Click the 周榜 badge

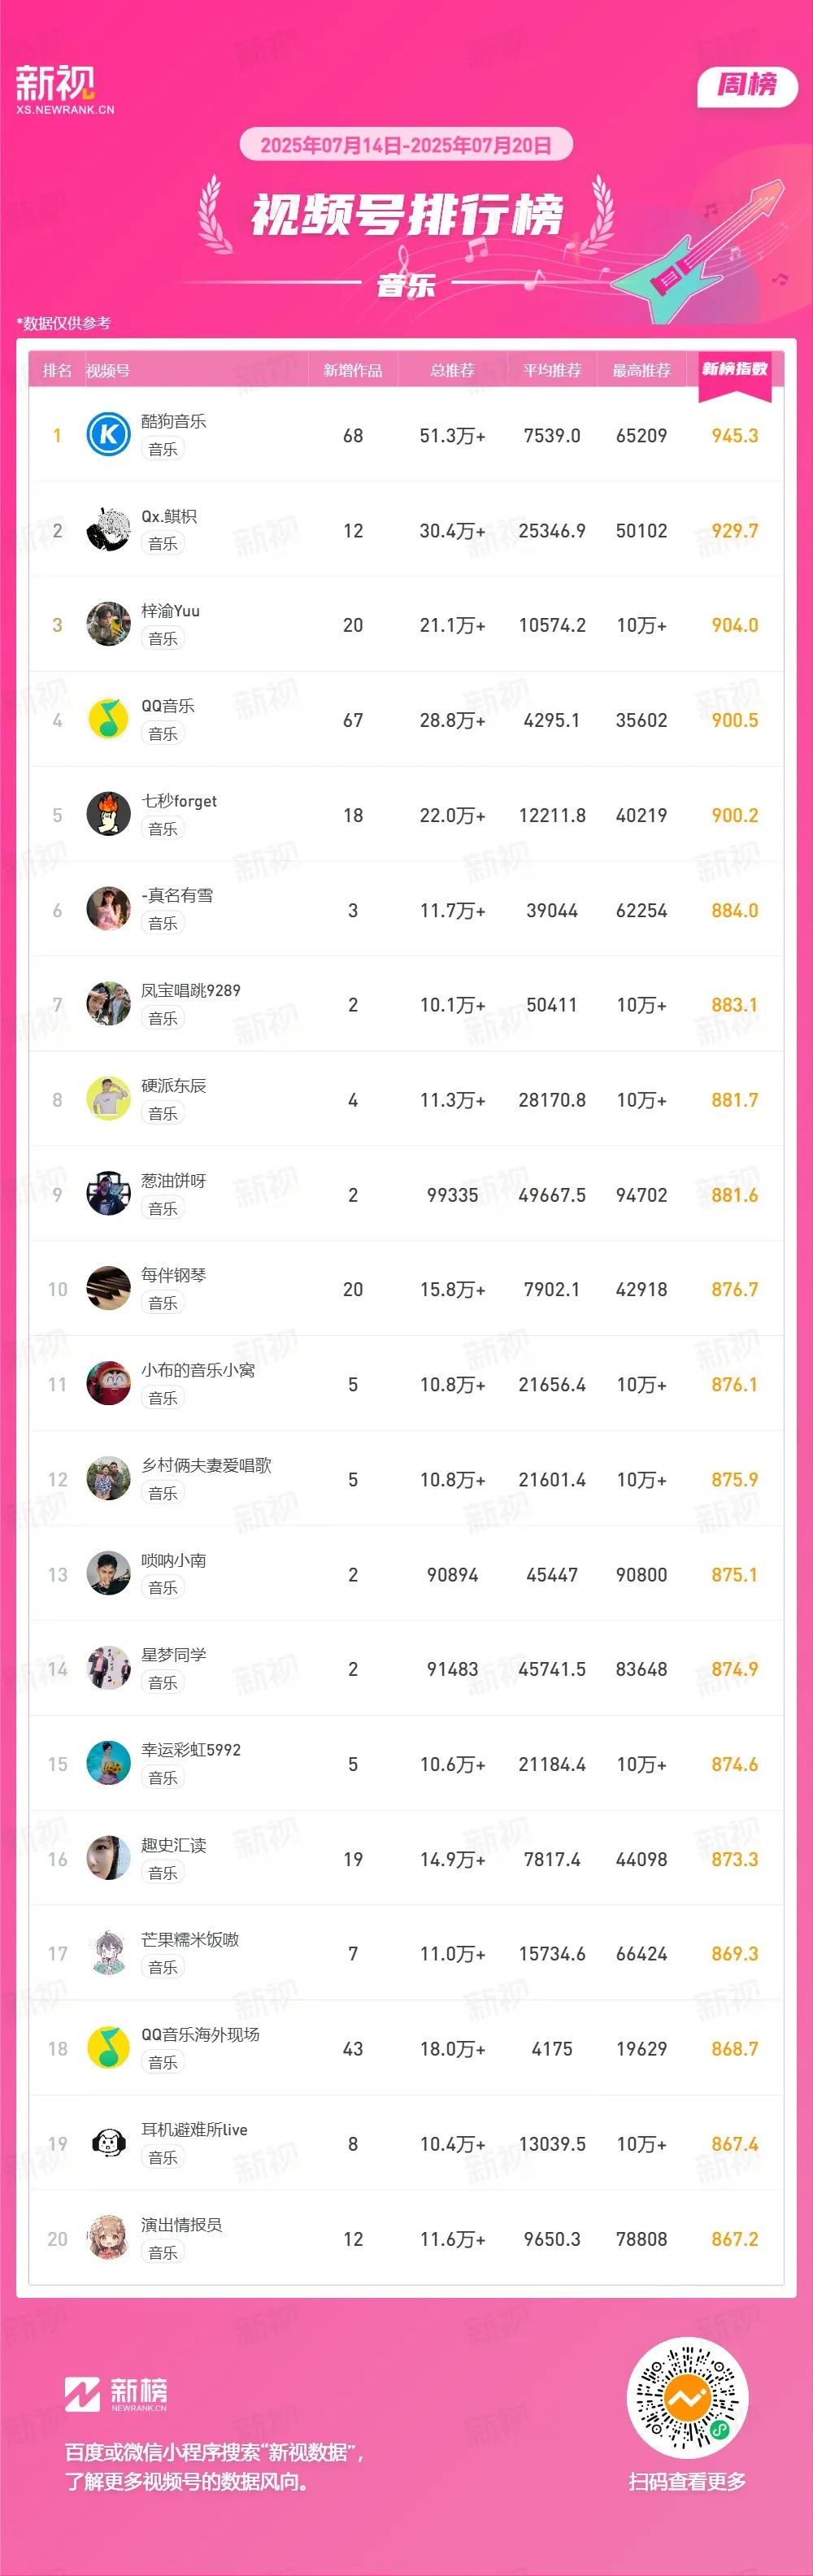click(747, 85)
